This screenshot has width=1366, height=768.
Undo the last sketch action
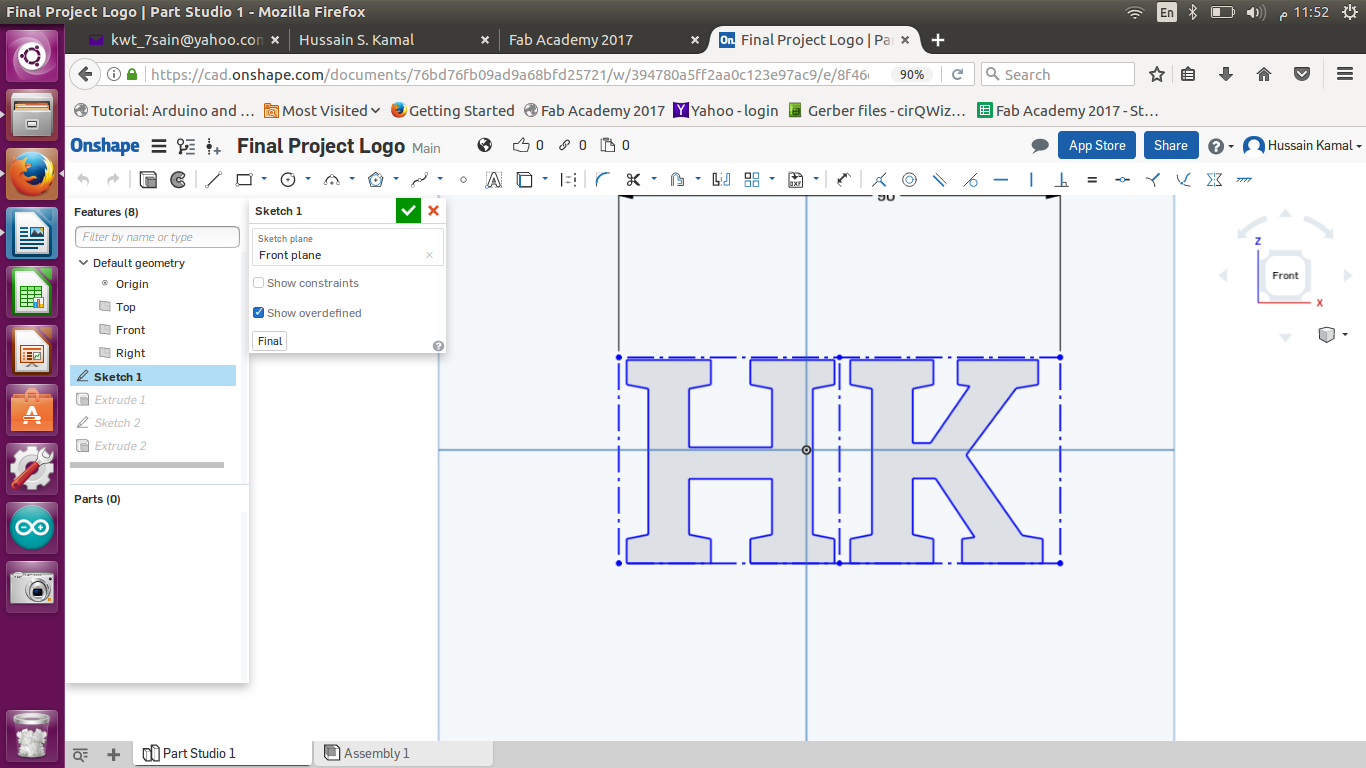coord(83,180)
